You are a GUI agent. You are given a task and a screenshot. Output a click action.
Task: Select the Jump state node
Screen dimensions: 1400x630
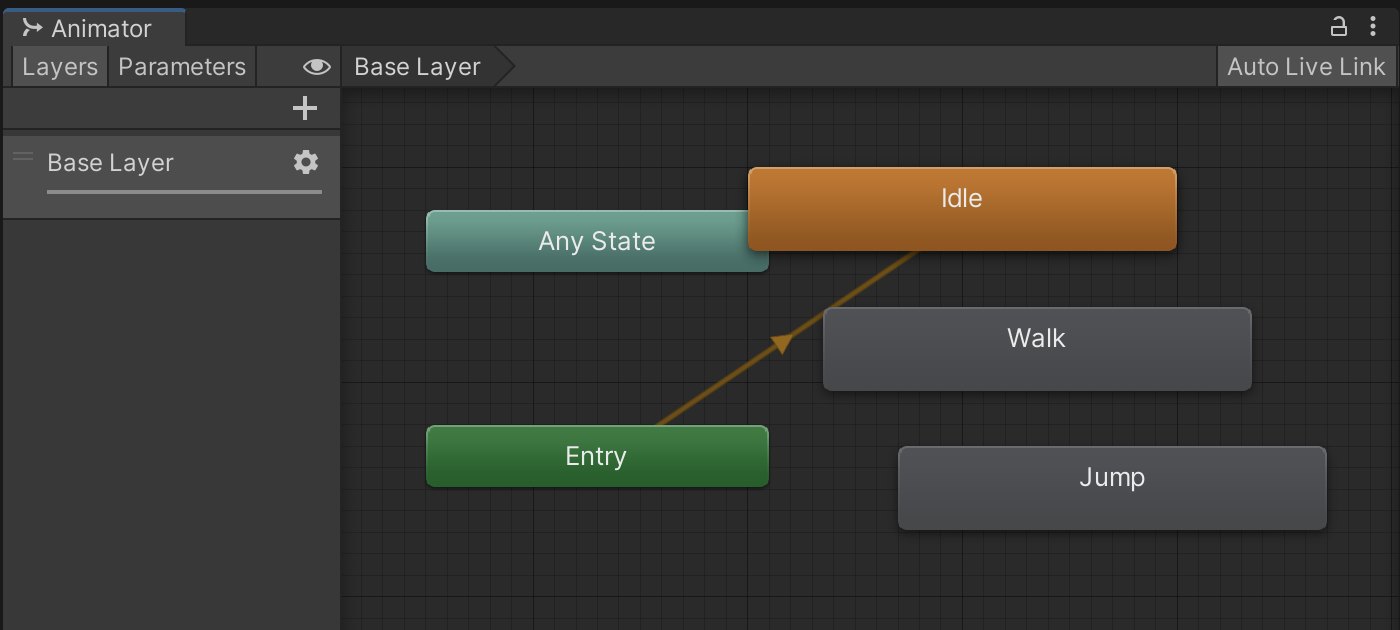1111,487
